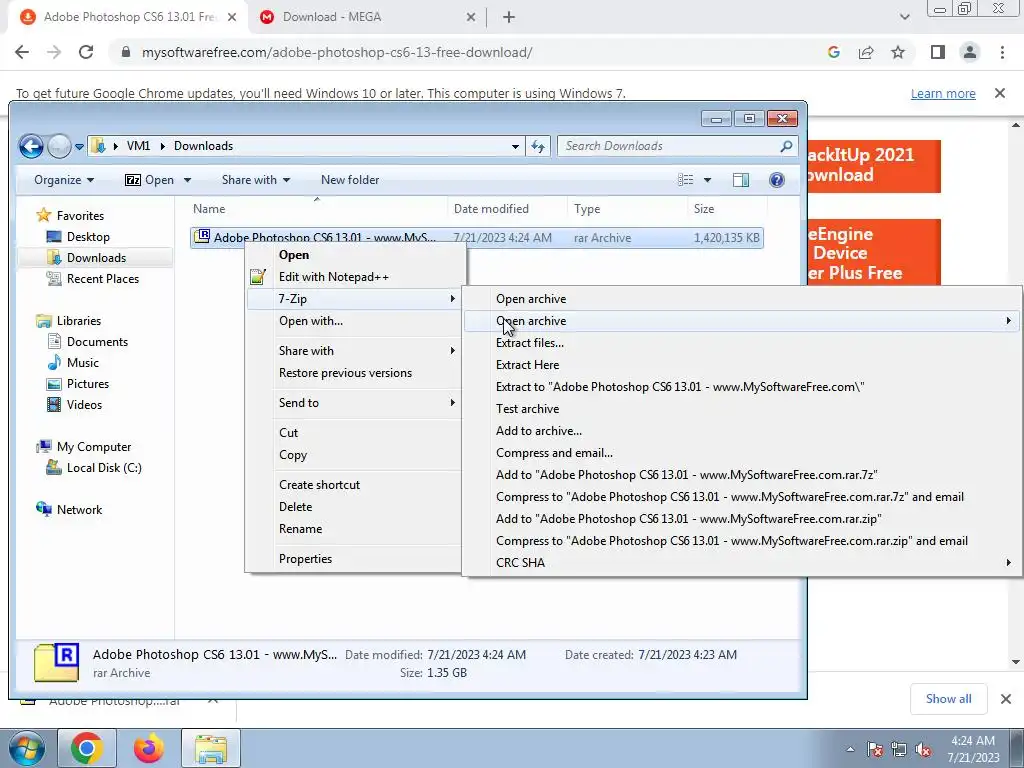1024x768 pixels.
Task: Click the Explorer forward navigation button
Action: tap(59, 146)
